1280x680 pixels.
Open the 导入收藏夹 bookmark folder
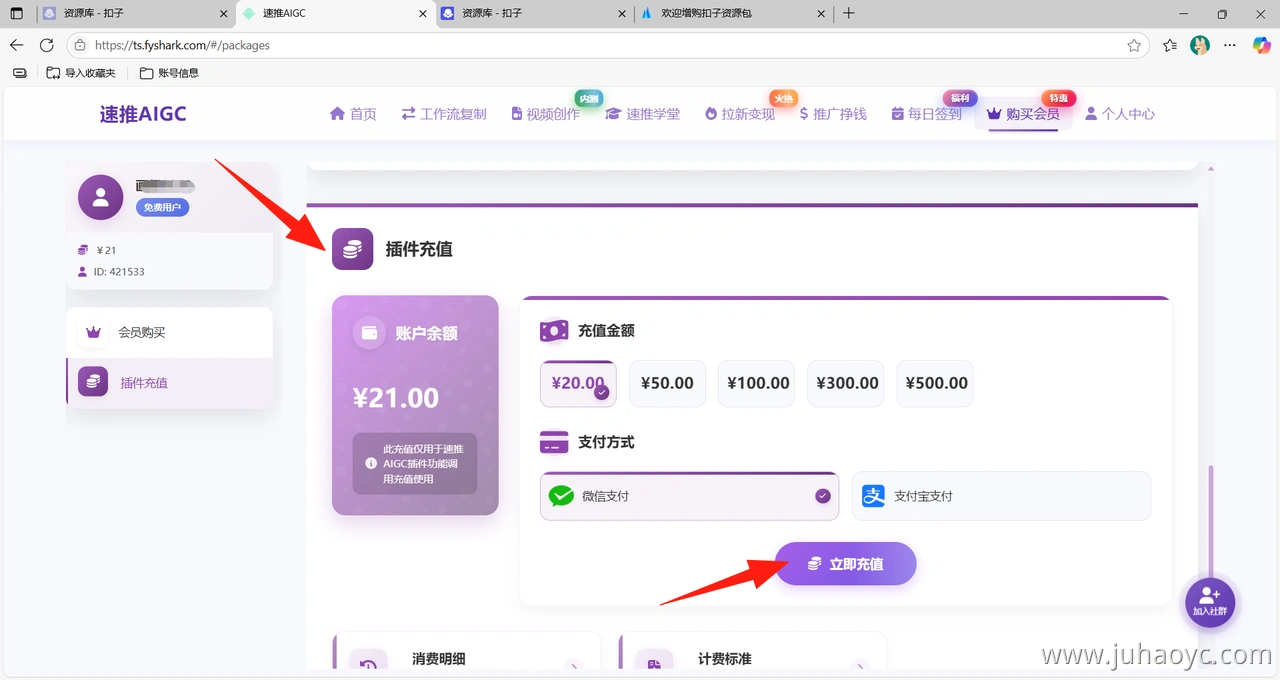(x=81, y=73)
